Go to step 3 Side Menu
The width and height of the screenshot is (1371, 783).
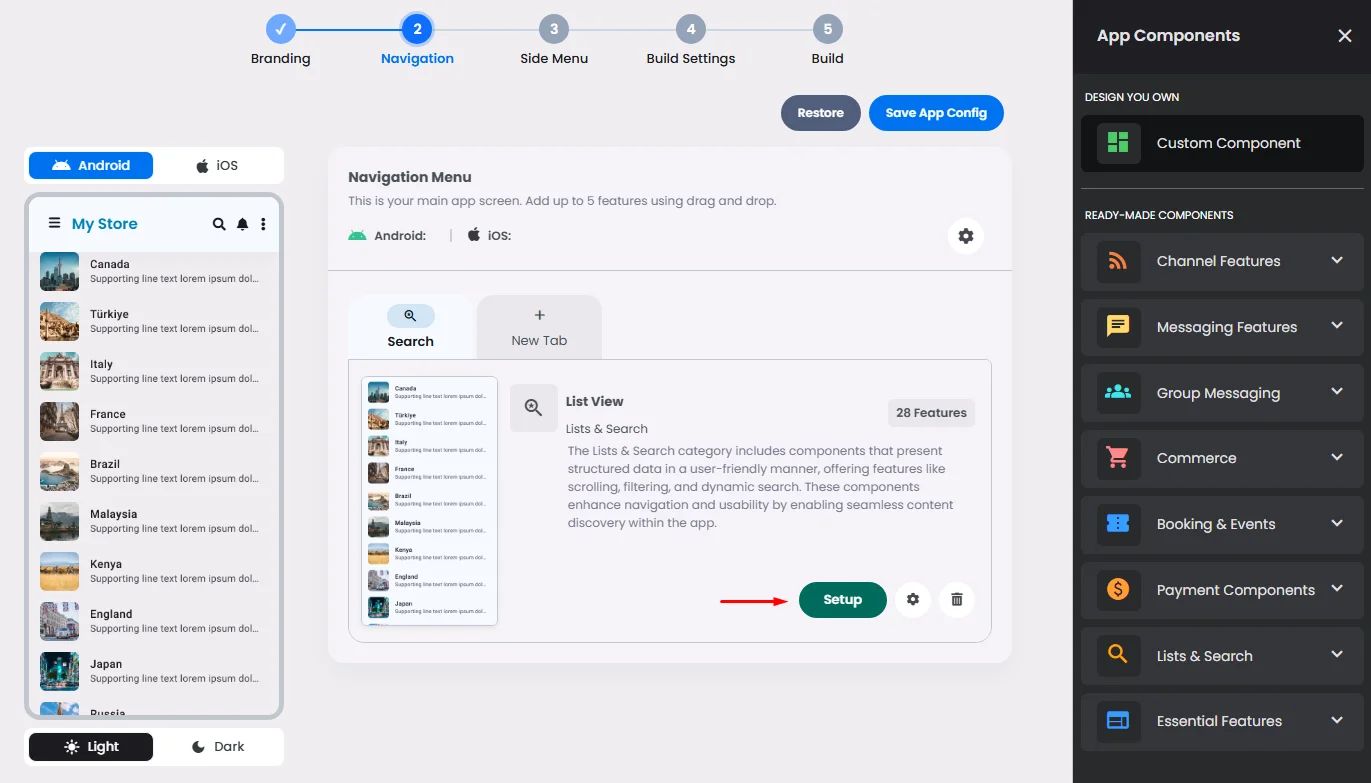(x=554, y=41)
